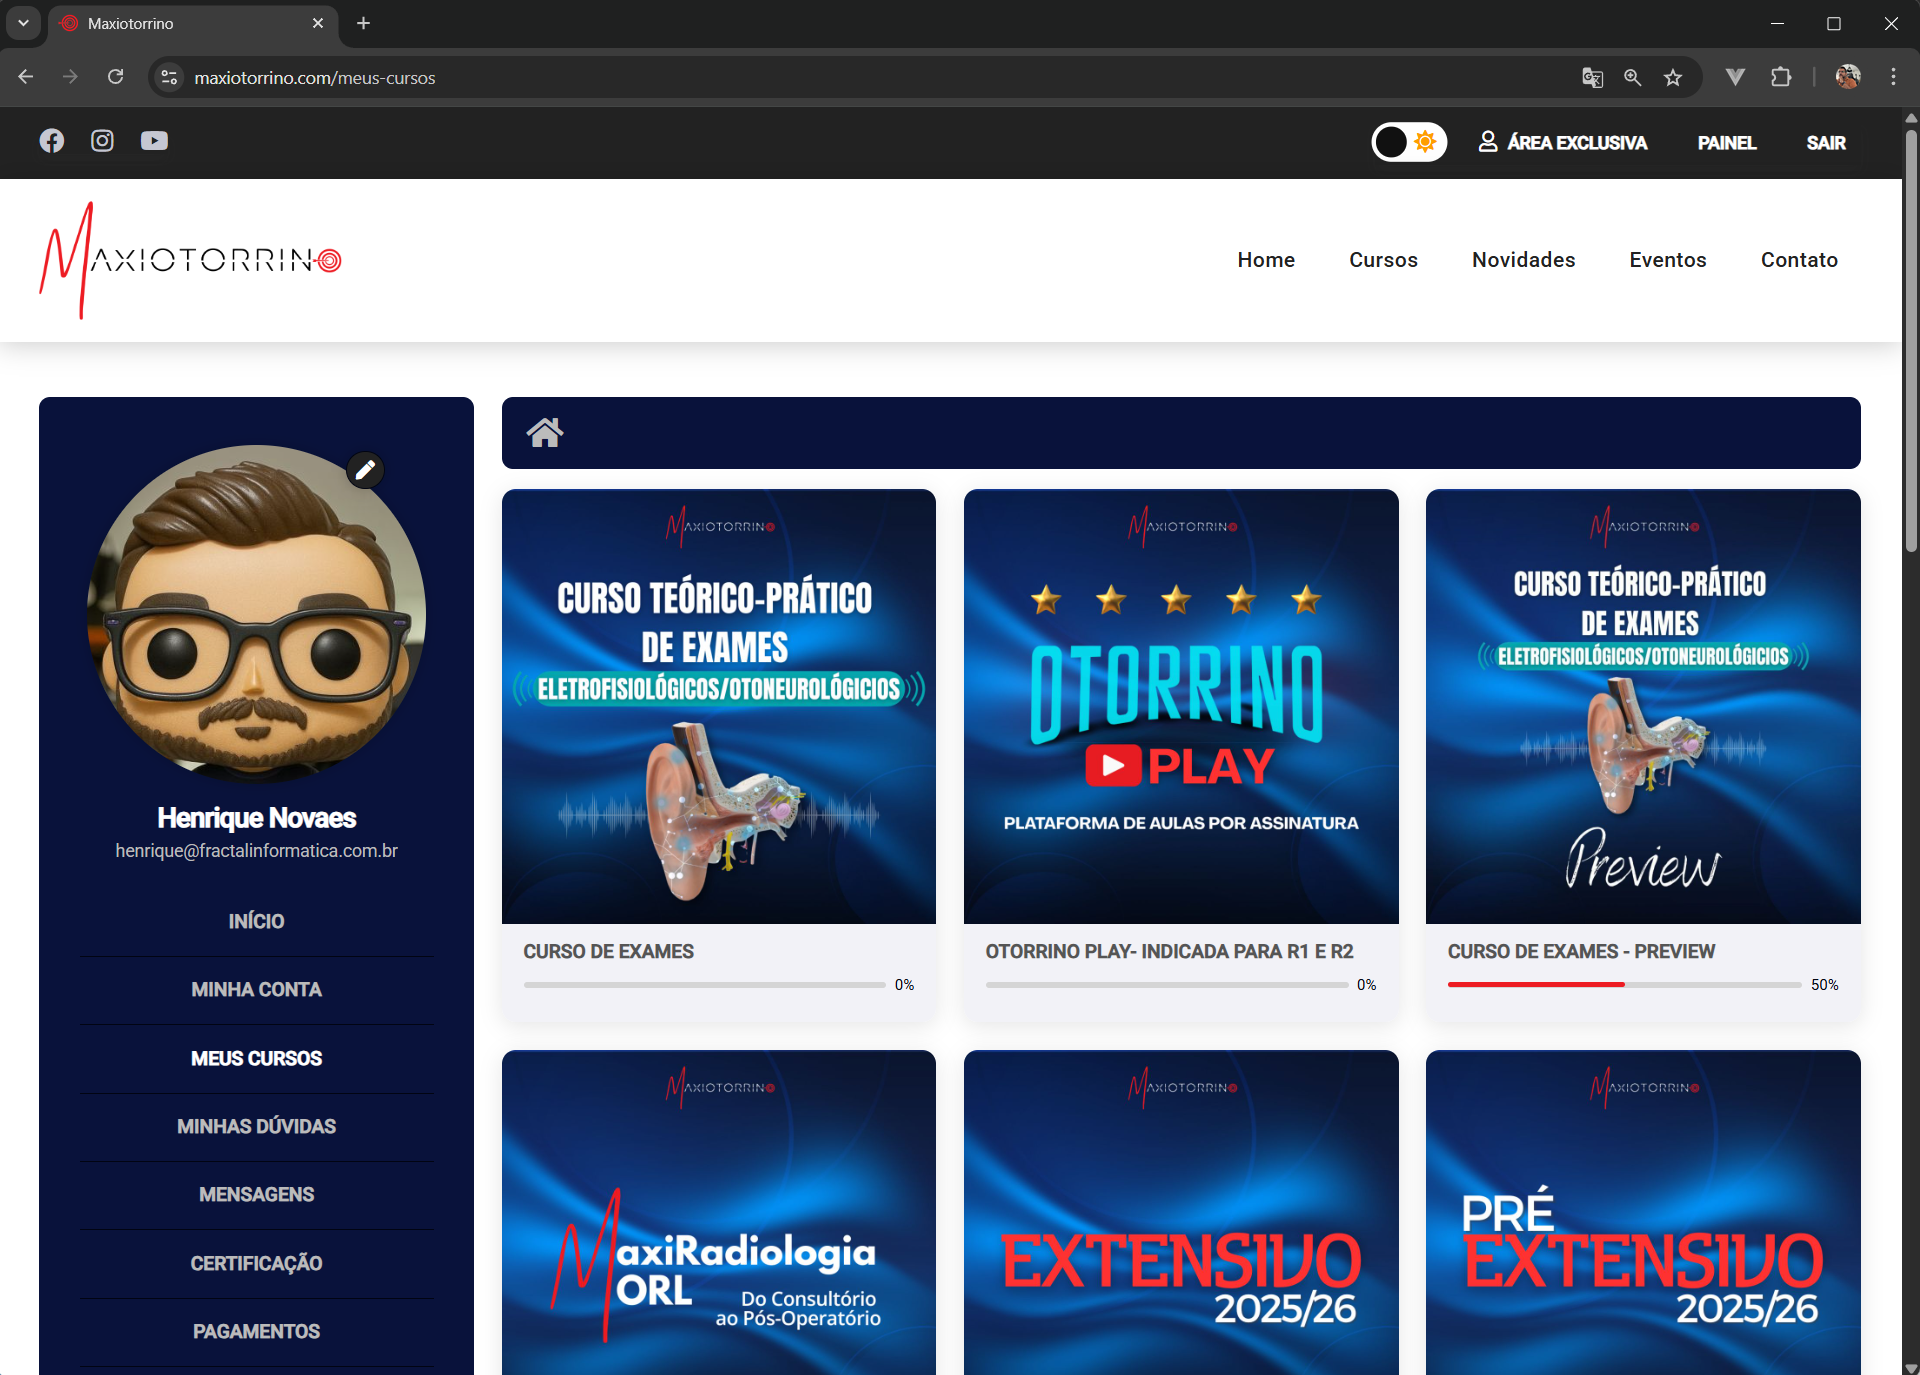
Task: Open CURSO DE EXAMES - PREVIEW title
Action: point(1581,952)
